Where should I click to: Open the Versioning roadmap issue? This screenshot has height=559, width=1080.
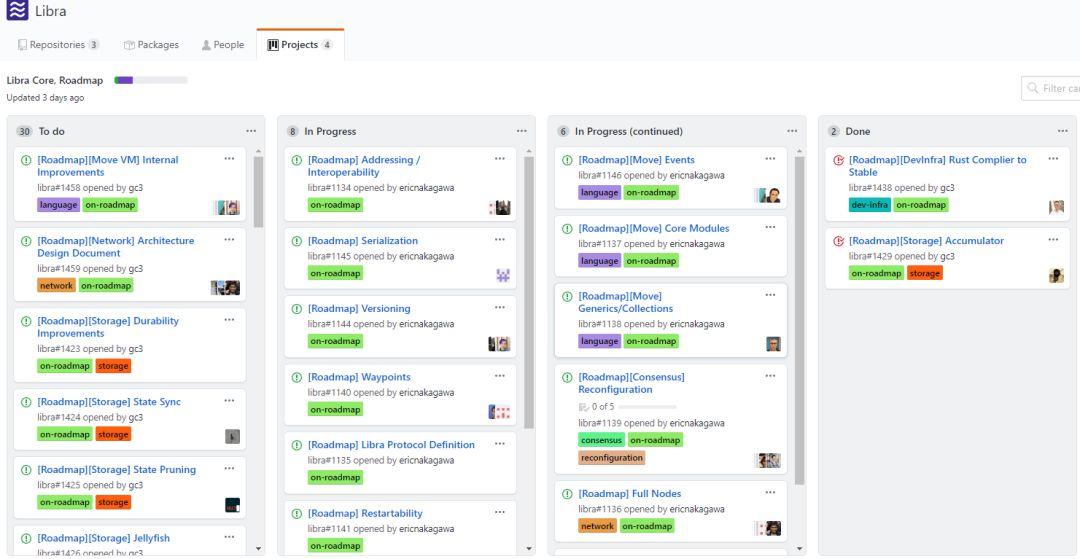(359, 308)
